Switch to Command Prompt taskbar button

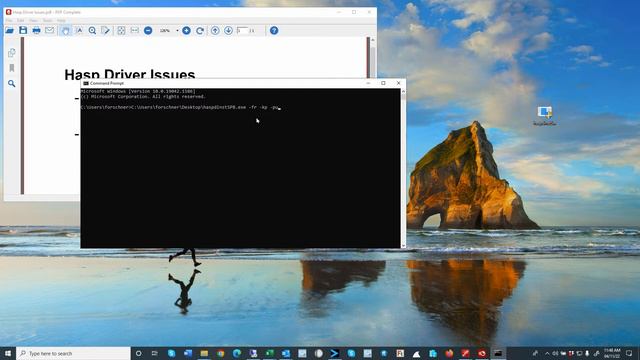click(498, 353)
